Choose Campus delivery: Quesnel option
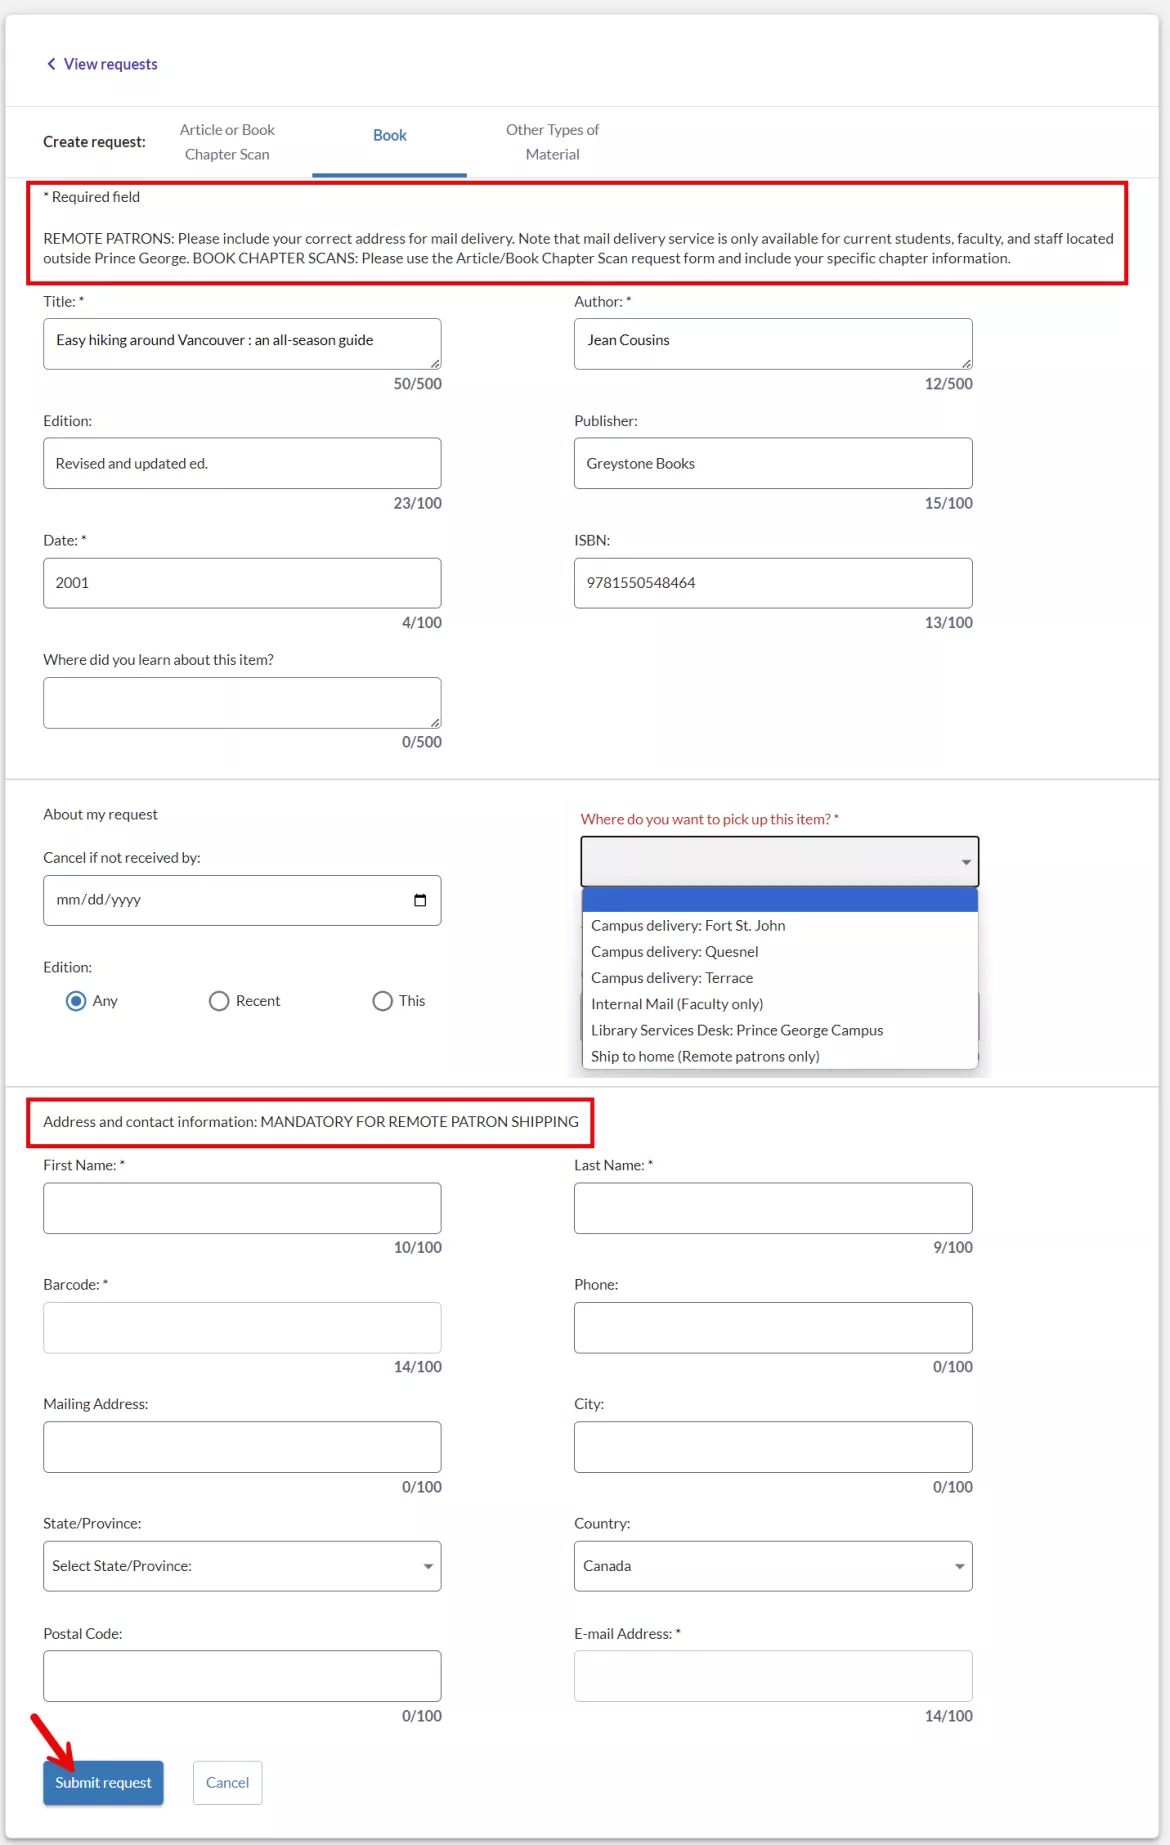This screenshot has width=1170, height=1845. coord(780,951)
